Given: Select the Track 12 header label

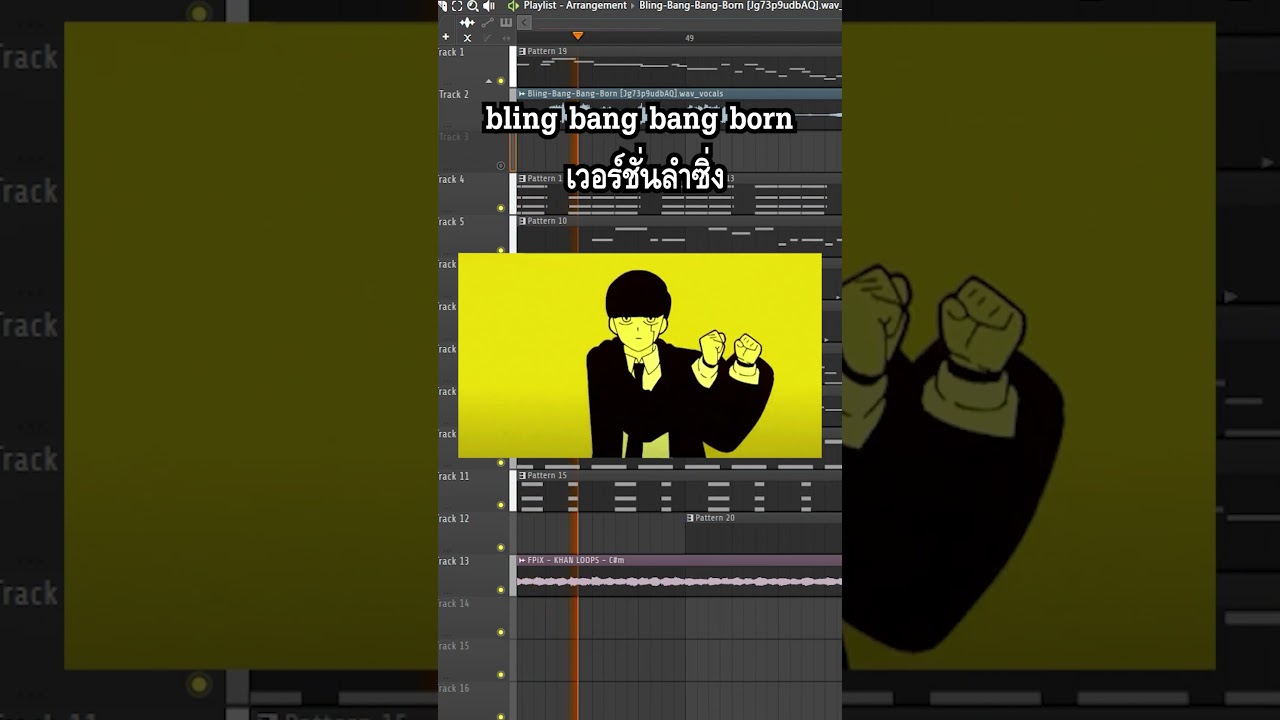Looking at the screenshot, I should (453, 518).
